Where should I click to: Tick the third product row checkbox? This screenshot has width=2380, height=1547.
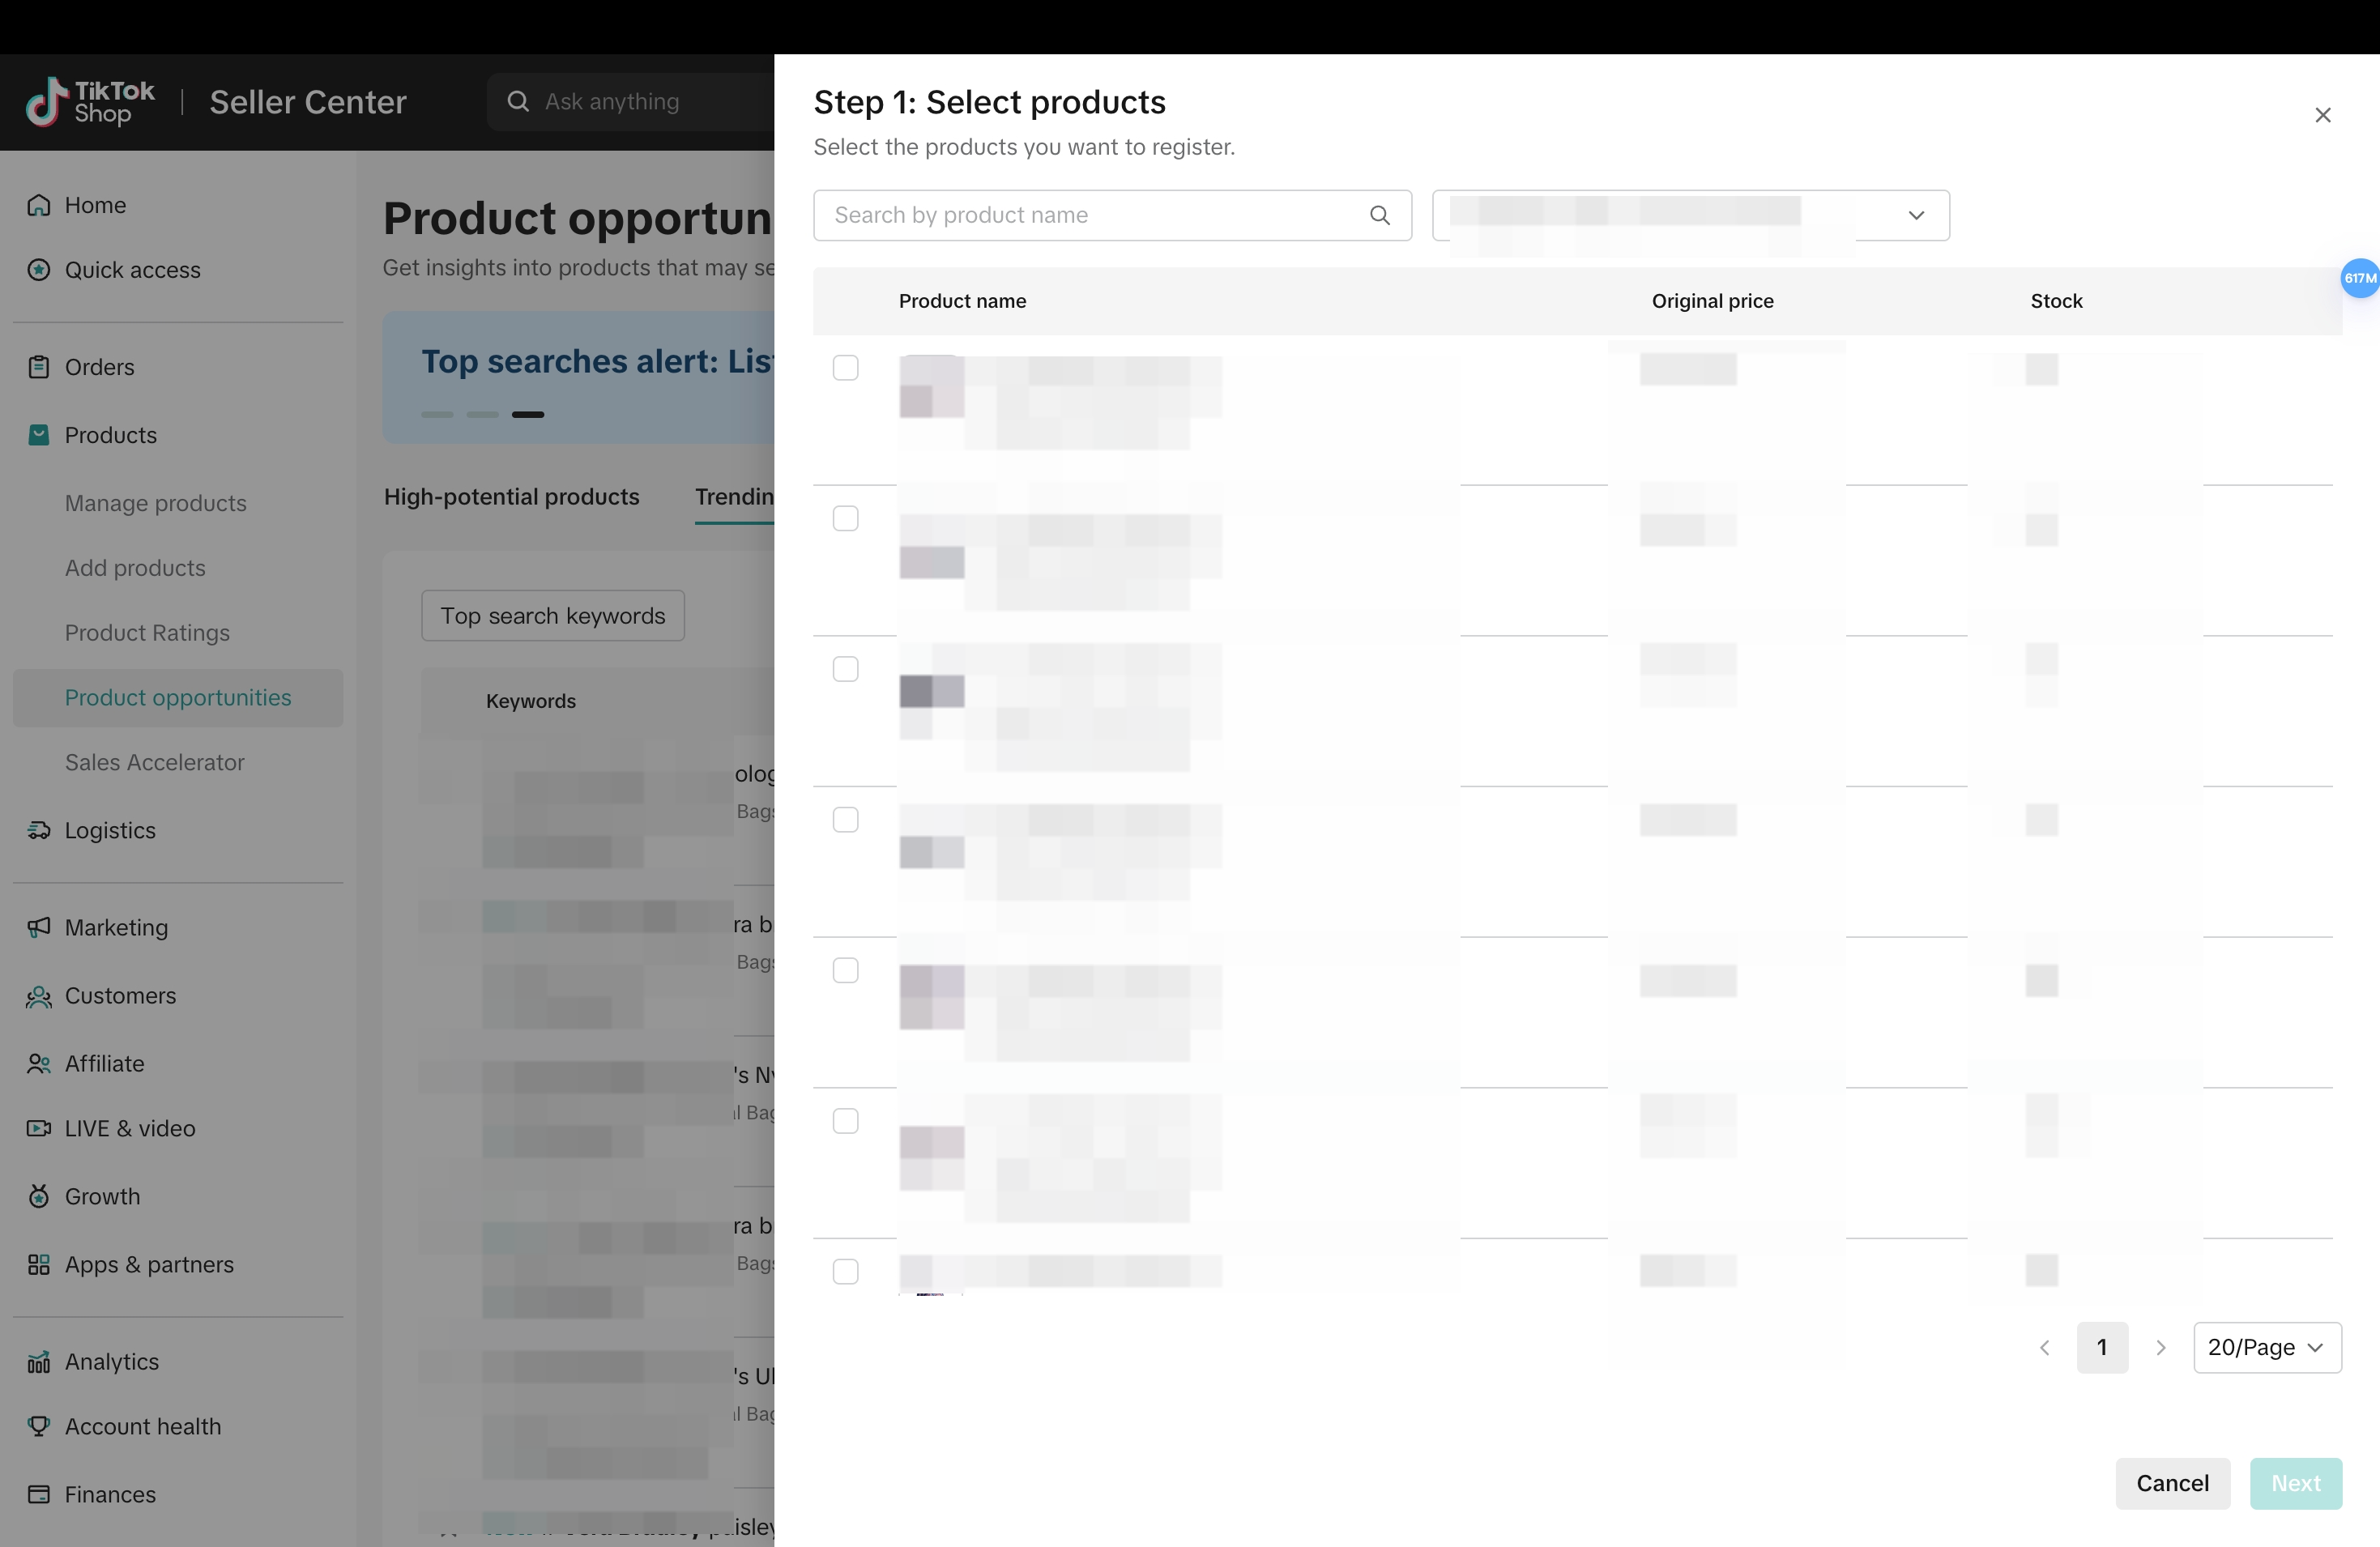coord(846,669)
